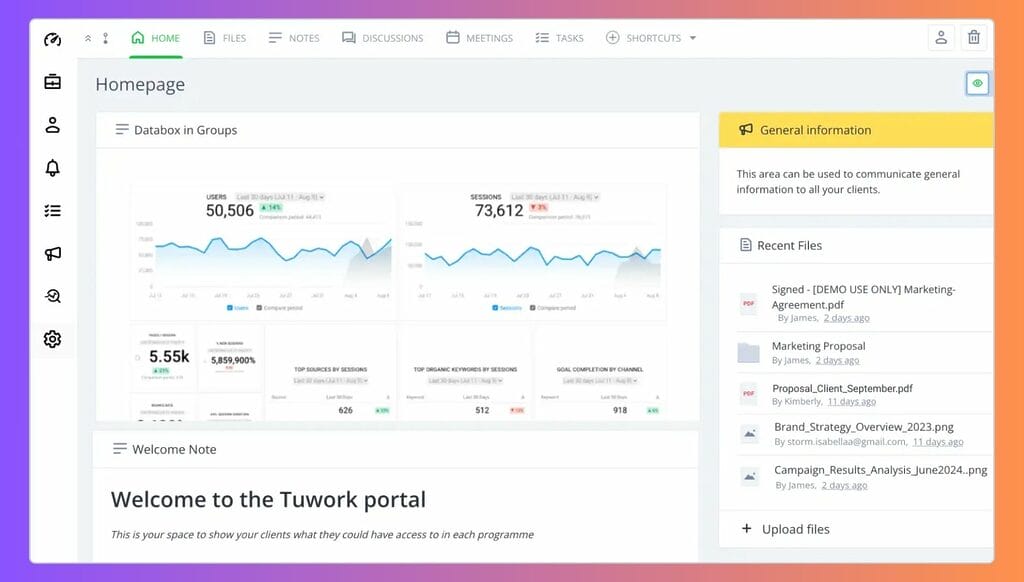Open Settings with the gear icon
The height and width of the screenshot is (582, 1024).
tap(52, 339)
